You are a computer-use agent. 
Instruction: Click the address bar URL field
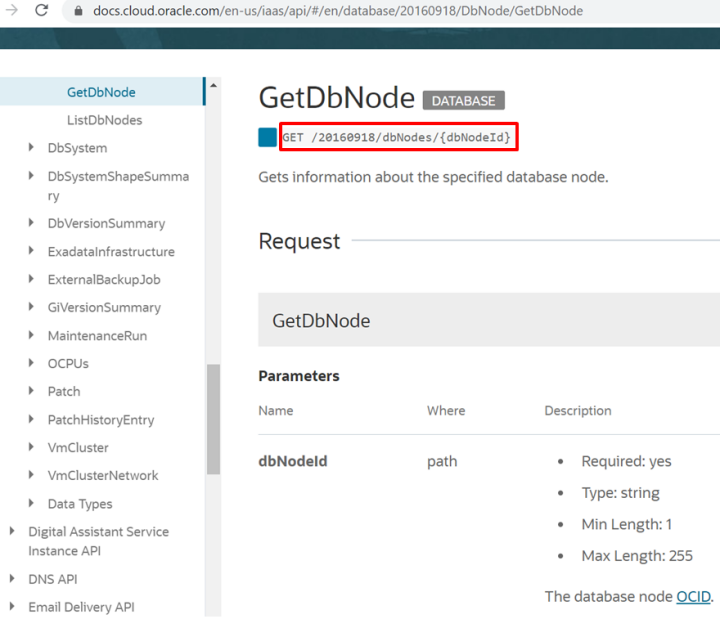pos(340,11)
